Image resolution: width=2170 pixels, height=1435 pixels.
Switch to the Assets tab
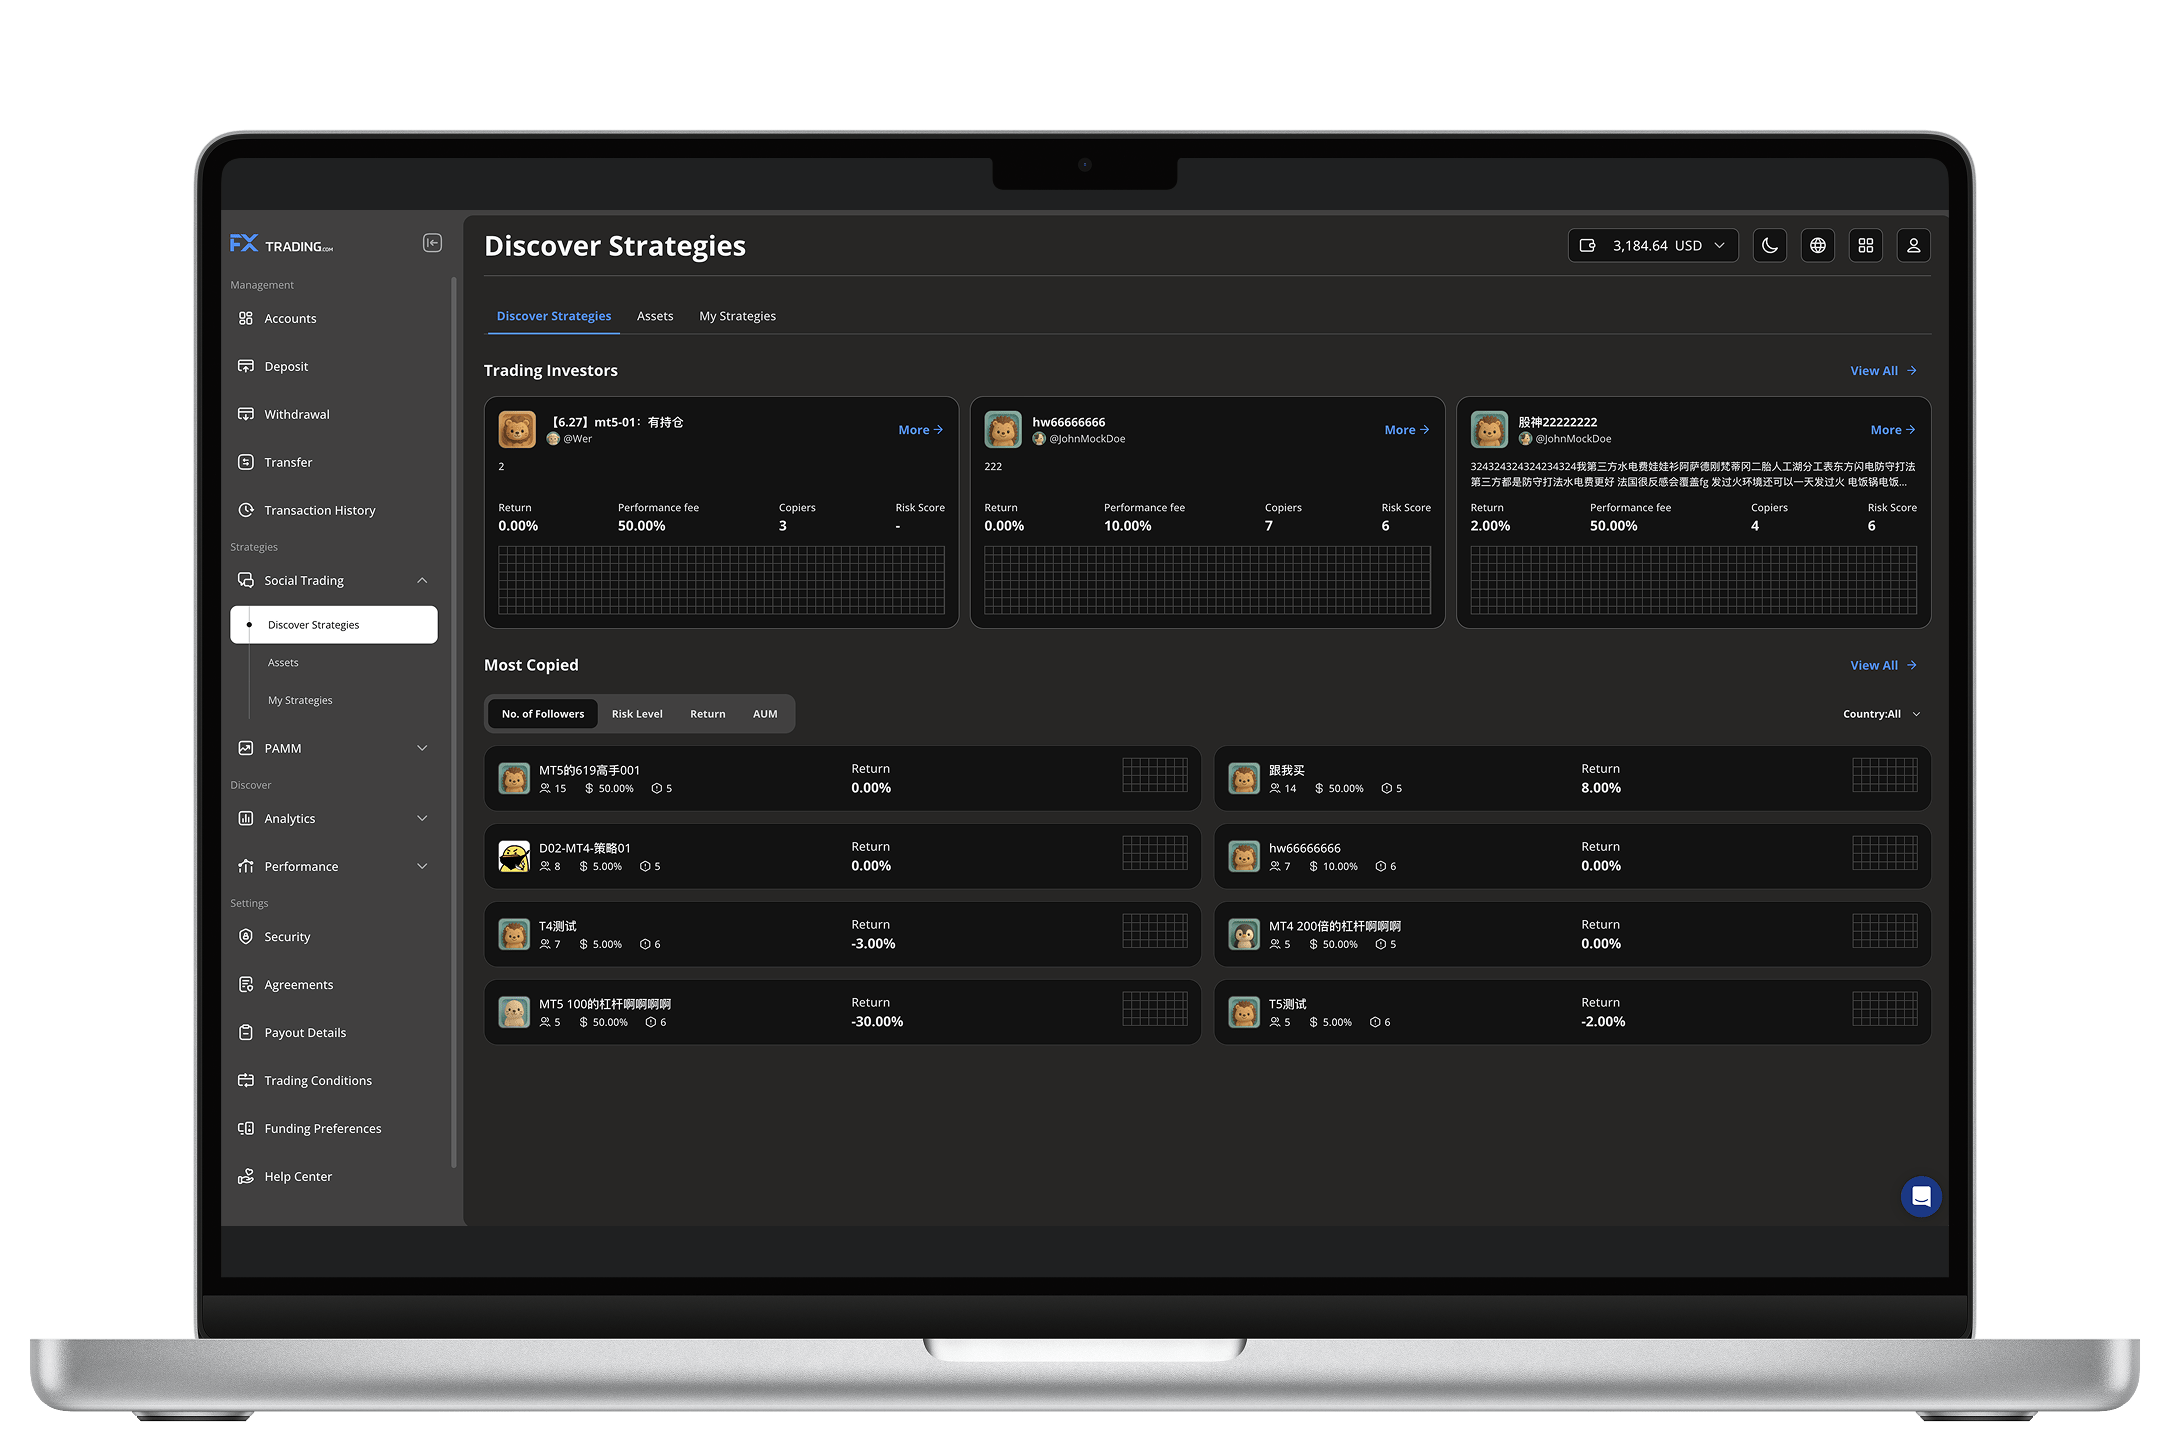[655, 316]
